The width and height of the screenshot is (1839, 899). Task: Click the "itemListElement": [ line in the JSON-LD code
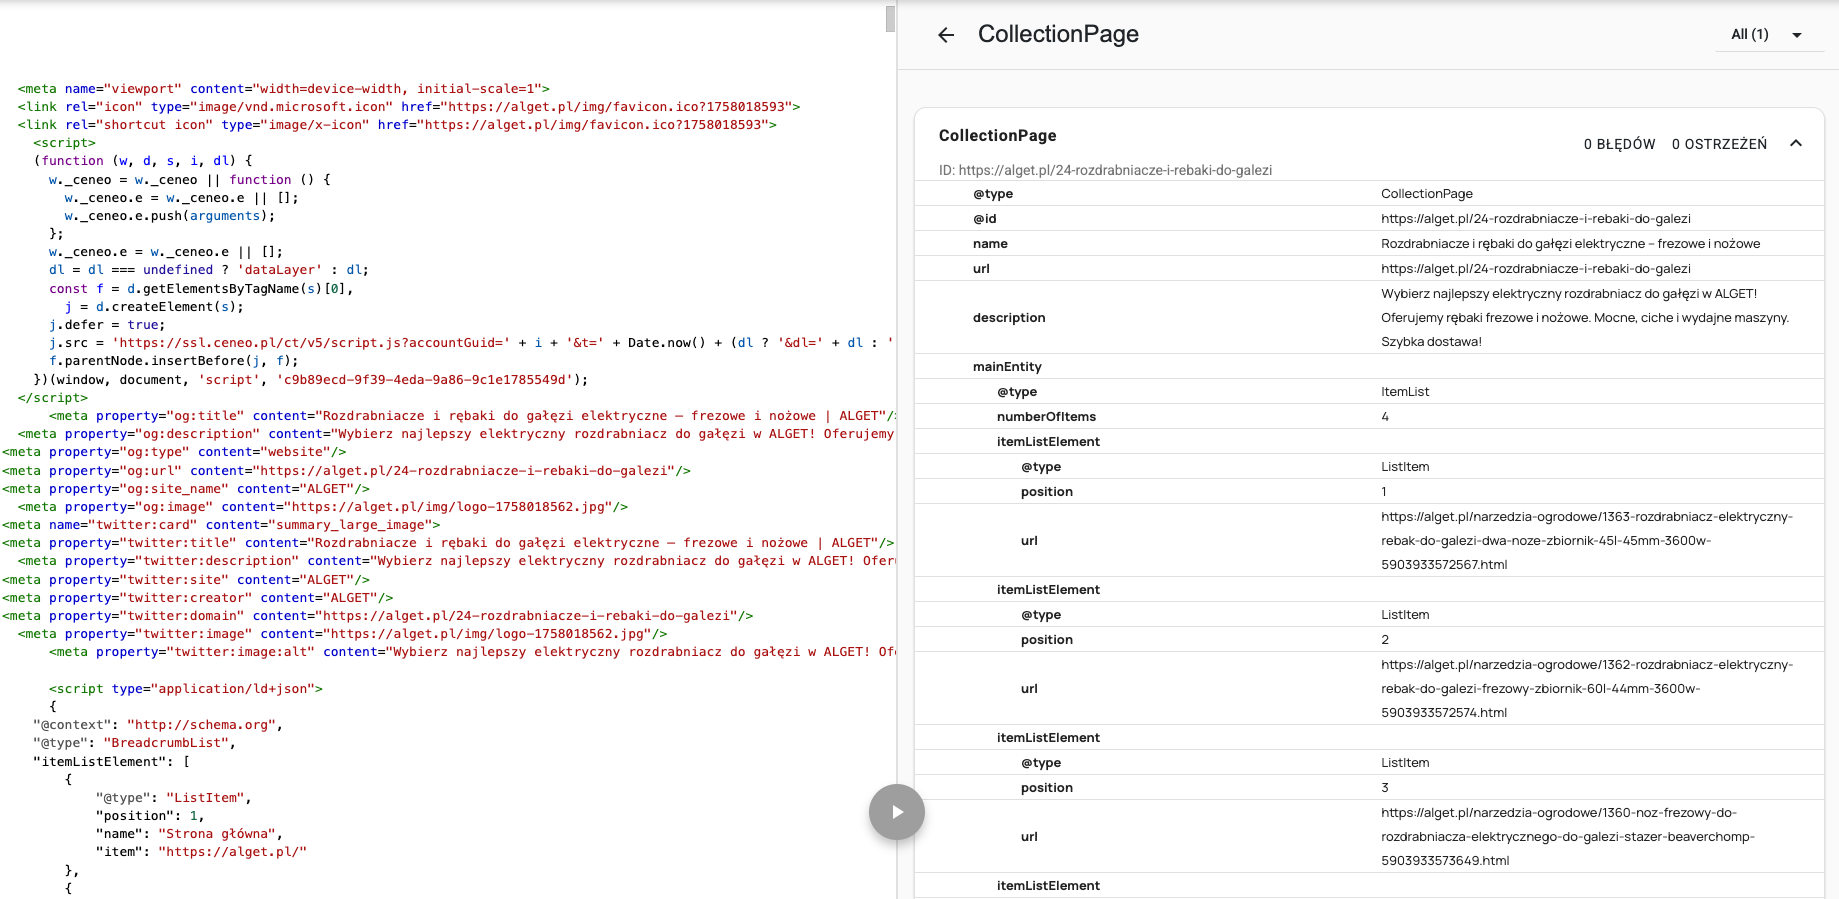[111, 762]
